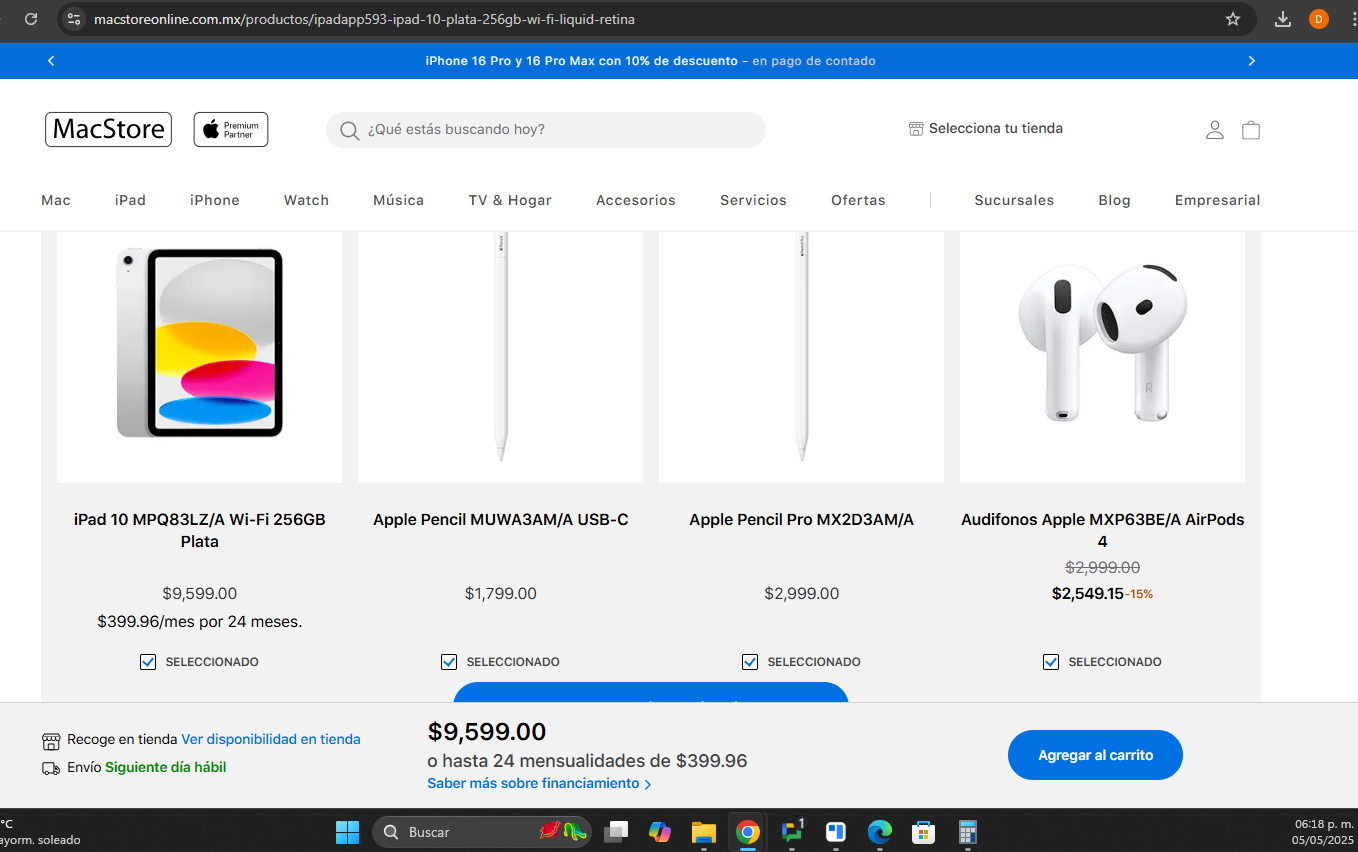
Task: Open Audifonos Apple MXP63BE/A AirPods 4 title
Action: click(1102, 530)
